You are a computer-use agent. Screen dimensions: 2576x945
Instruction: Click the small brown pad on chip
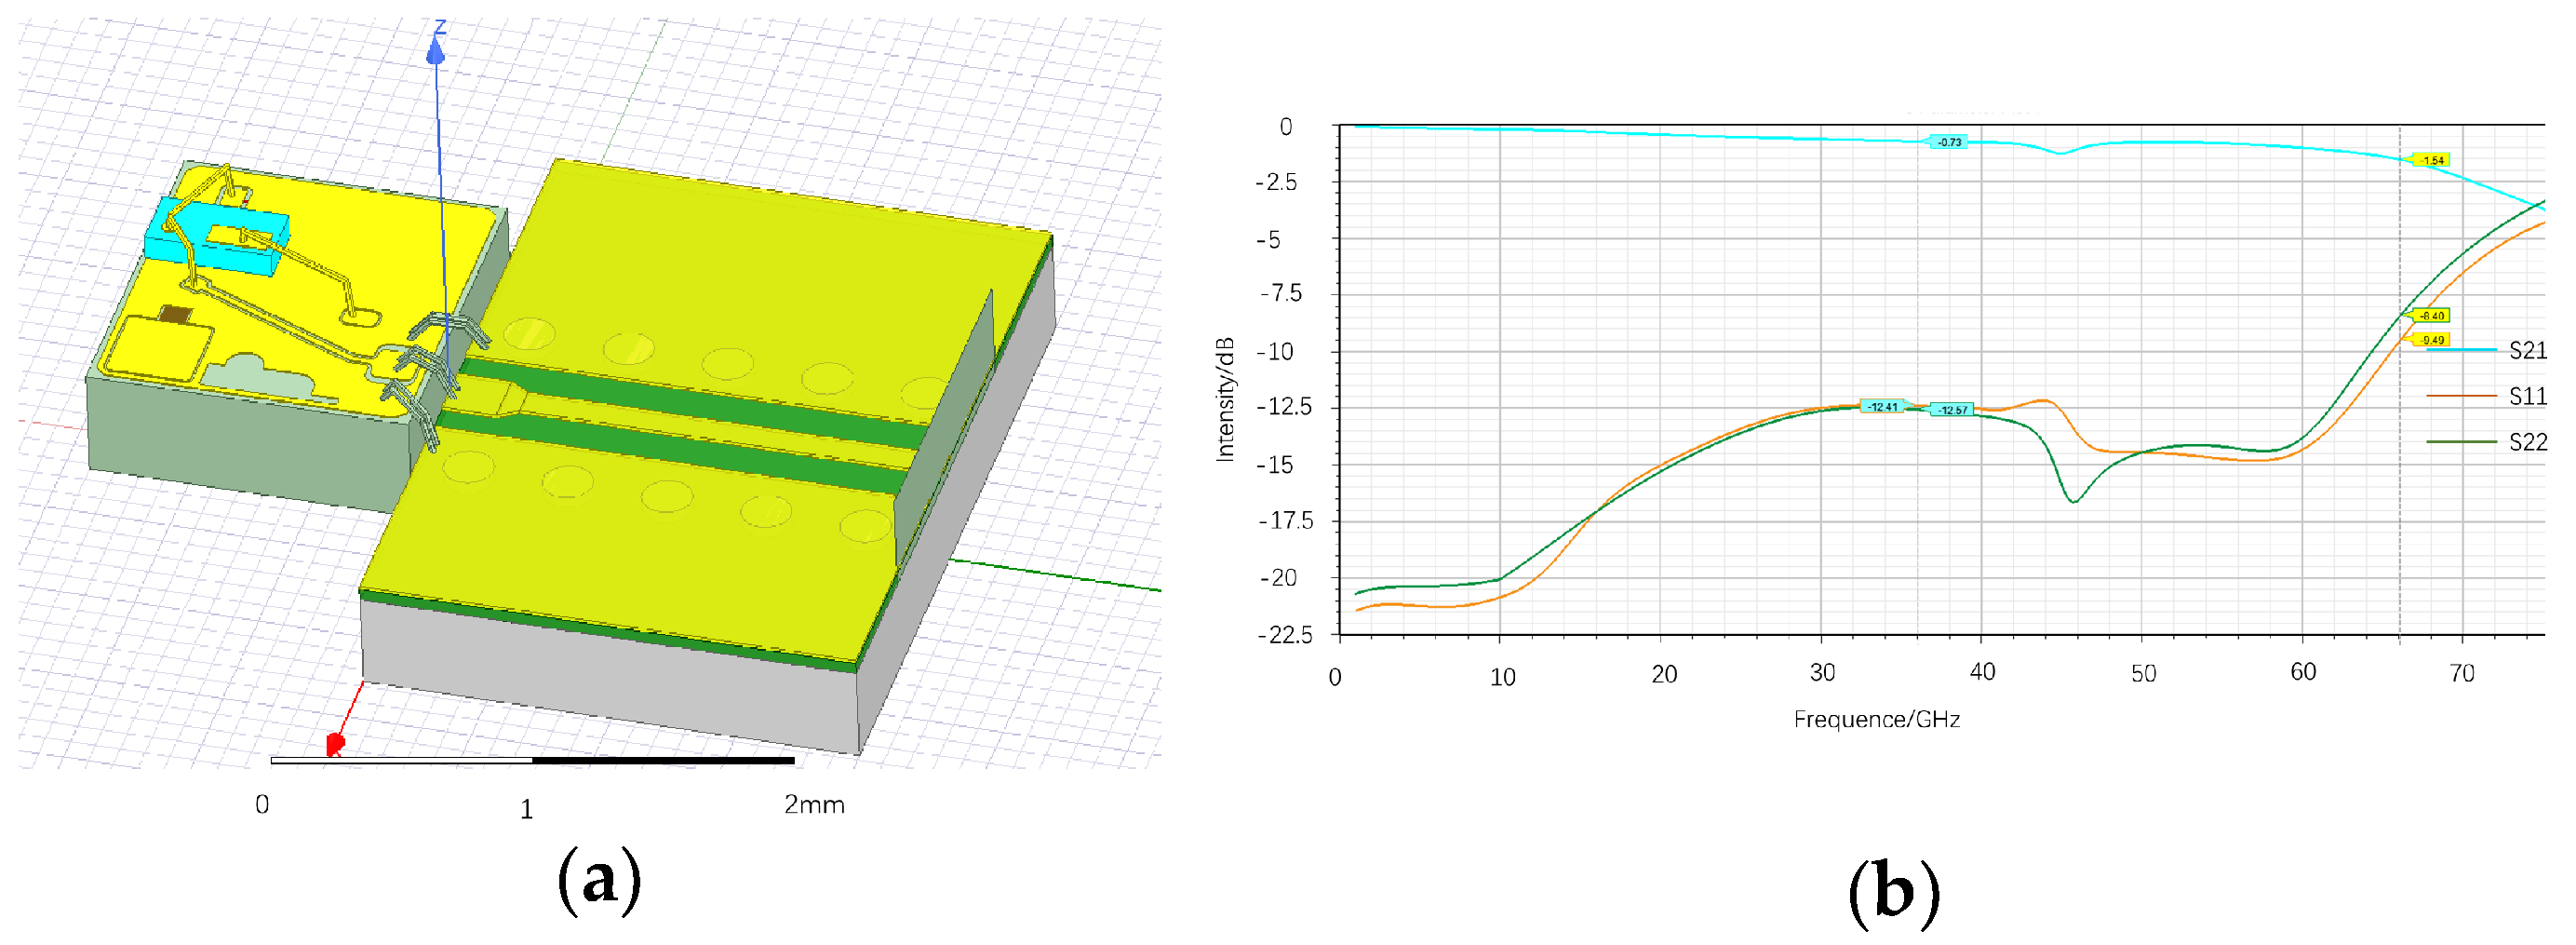point(175,316)
